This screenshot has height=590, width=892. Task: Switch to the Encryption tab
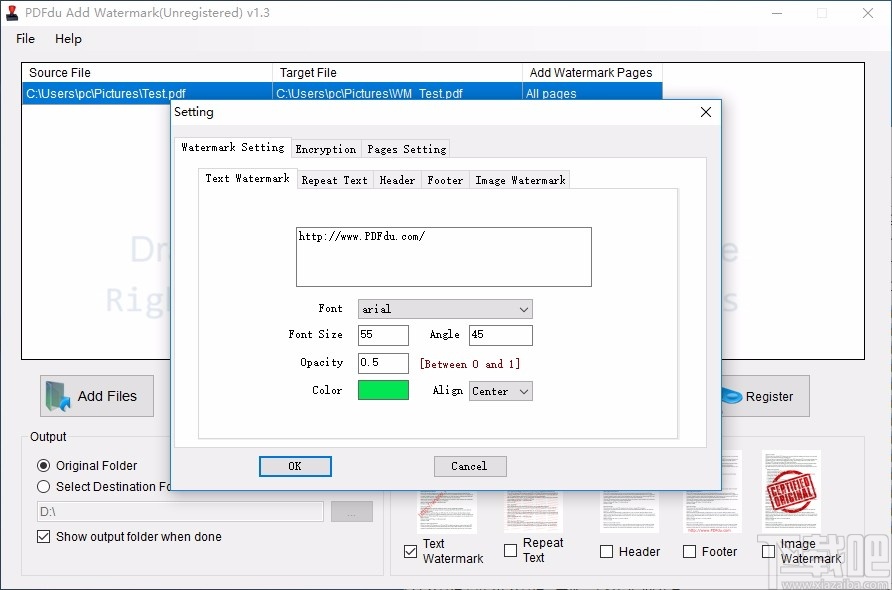point(326,149)
